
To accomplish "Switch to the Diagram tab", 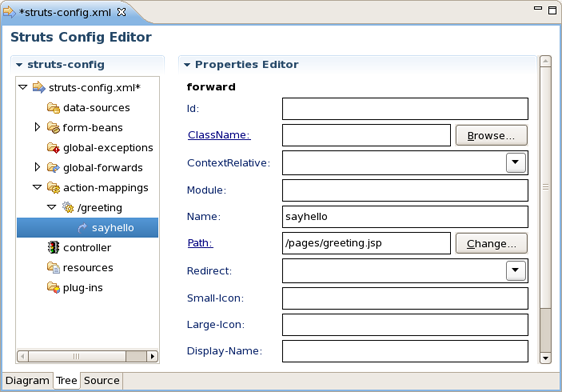I will click(28, 381).
